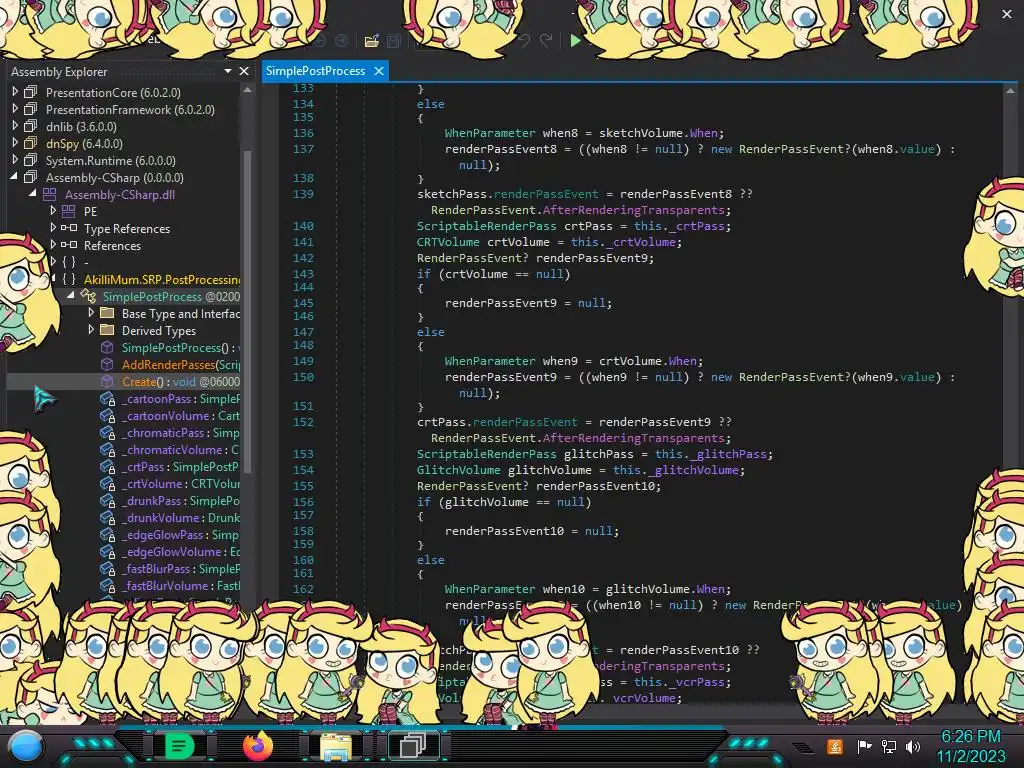Image resolution: width=1024 pixels, height=768 pixels.
Task: Open the green chat app taskbar icon
Action: pyautogui.click(x=179, y=745)
